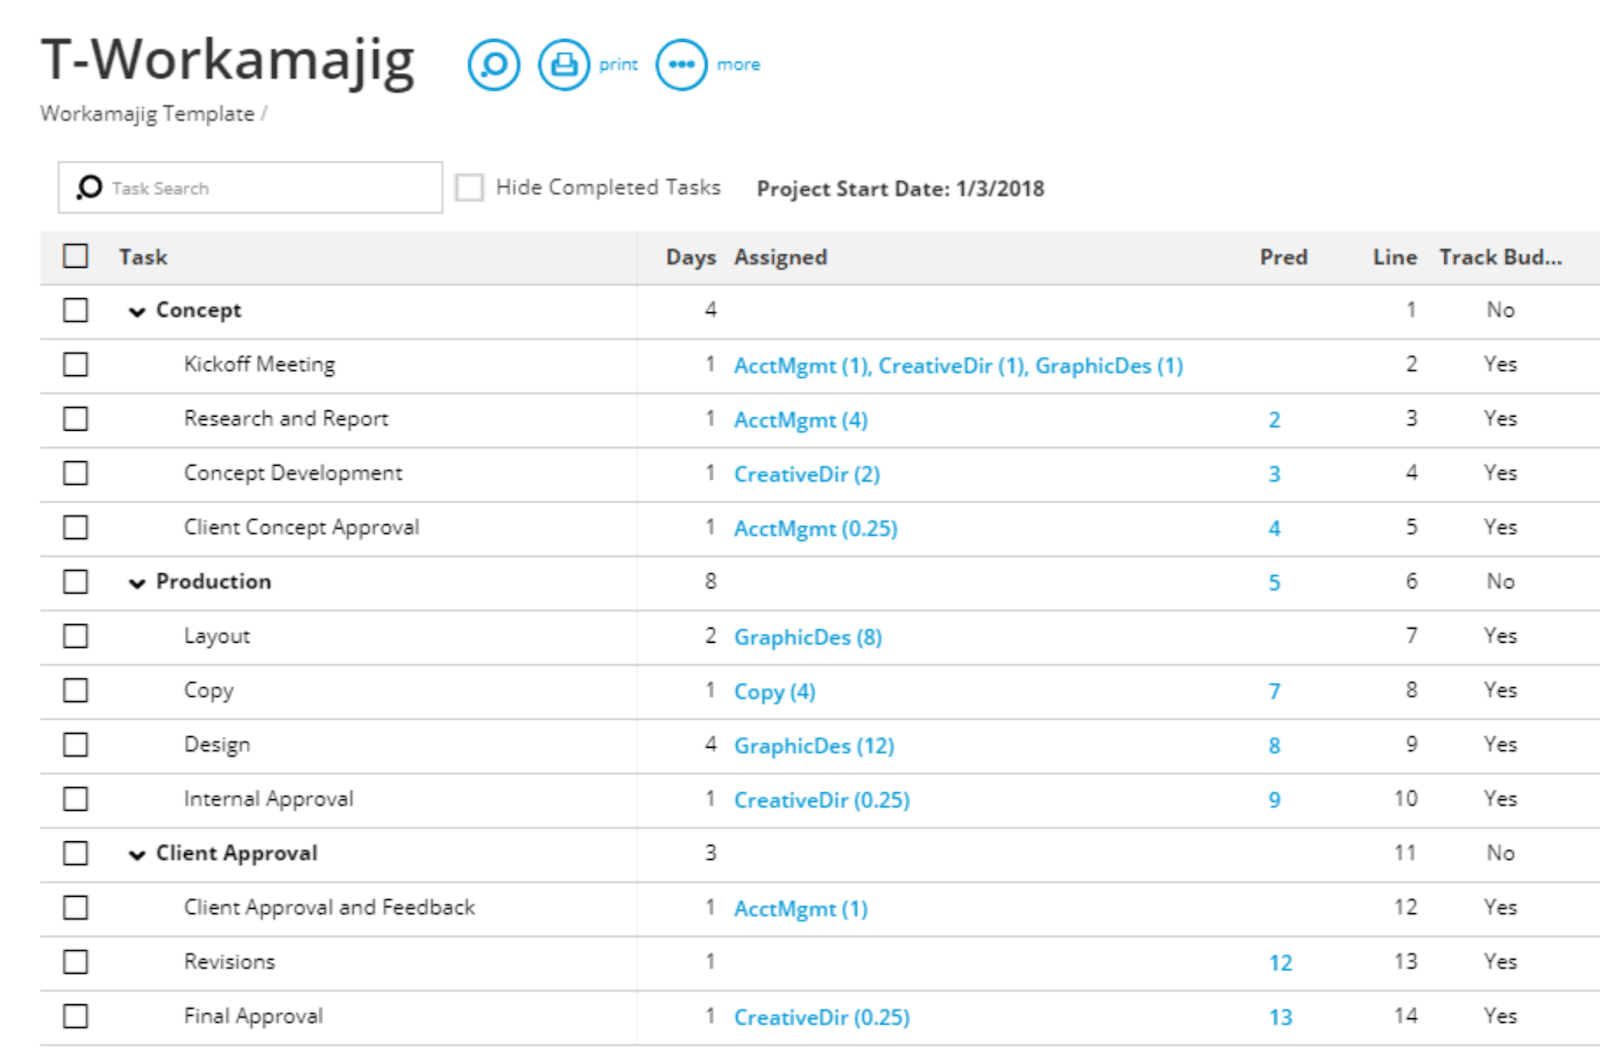
Task: Open the Workamajig Template breadcrumb
Action: click(x=146, y=113)
